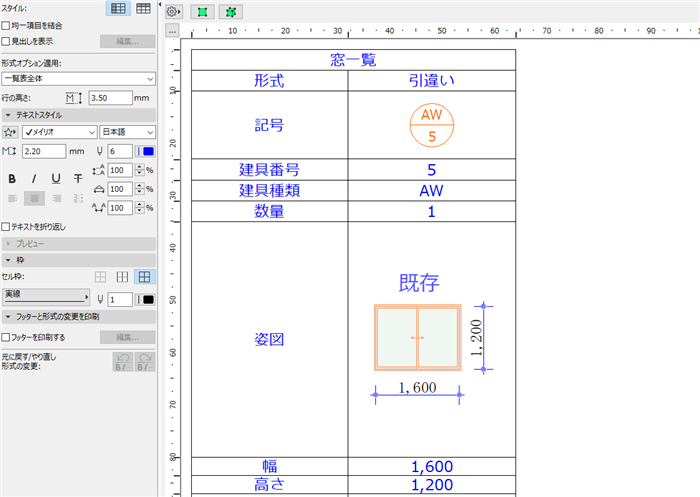
Task: Open the 一覧表全体 format option dropdown
Action: [x=79, y=79]
